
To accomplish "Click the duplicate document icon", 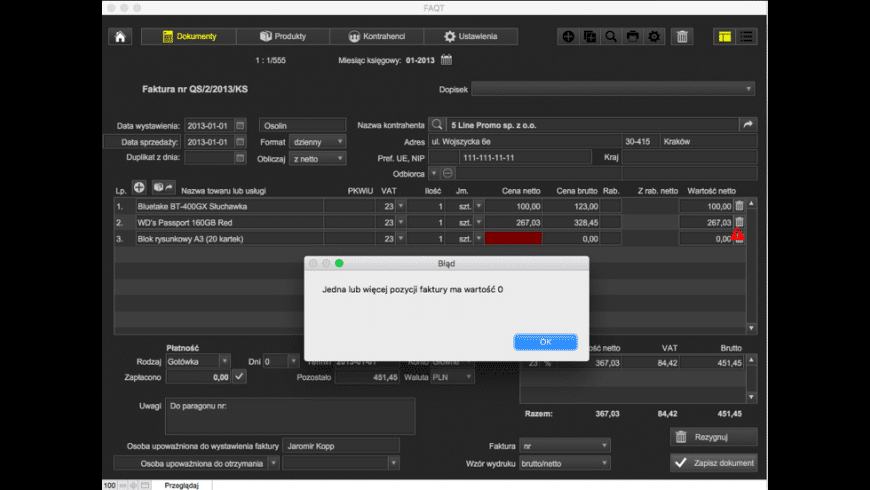I will pyautogui.click(x=589, y=37).
